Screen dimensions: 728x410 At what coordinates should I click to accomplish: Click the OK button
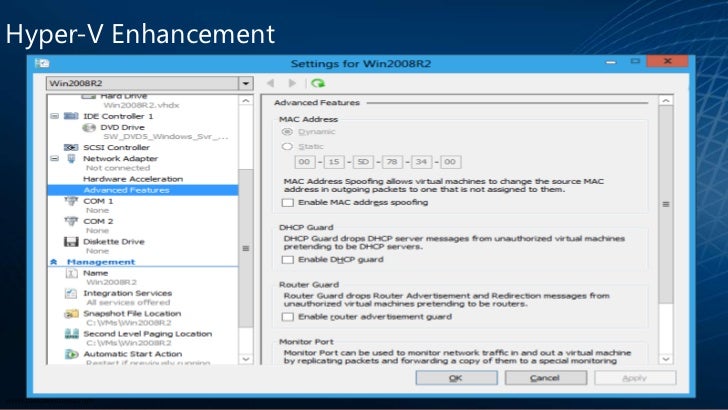point(456,378)
